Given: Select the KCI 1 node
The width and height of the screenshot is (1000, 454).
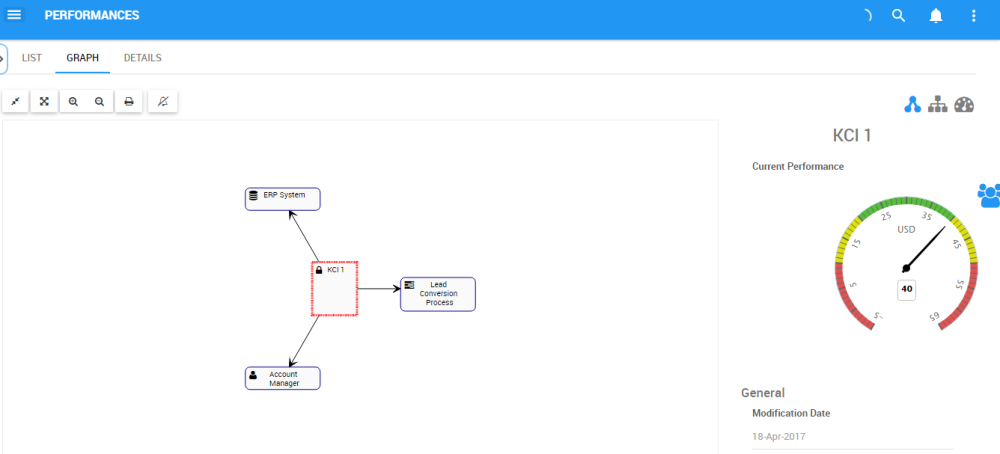Looking at the screenshot, I should 334,288.
